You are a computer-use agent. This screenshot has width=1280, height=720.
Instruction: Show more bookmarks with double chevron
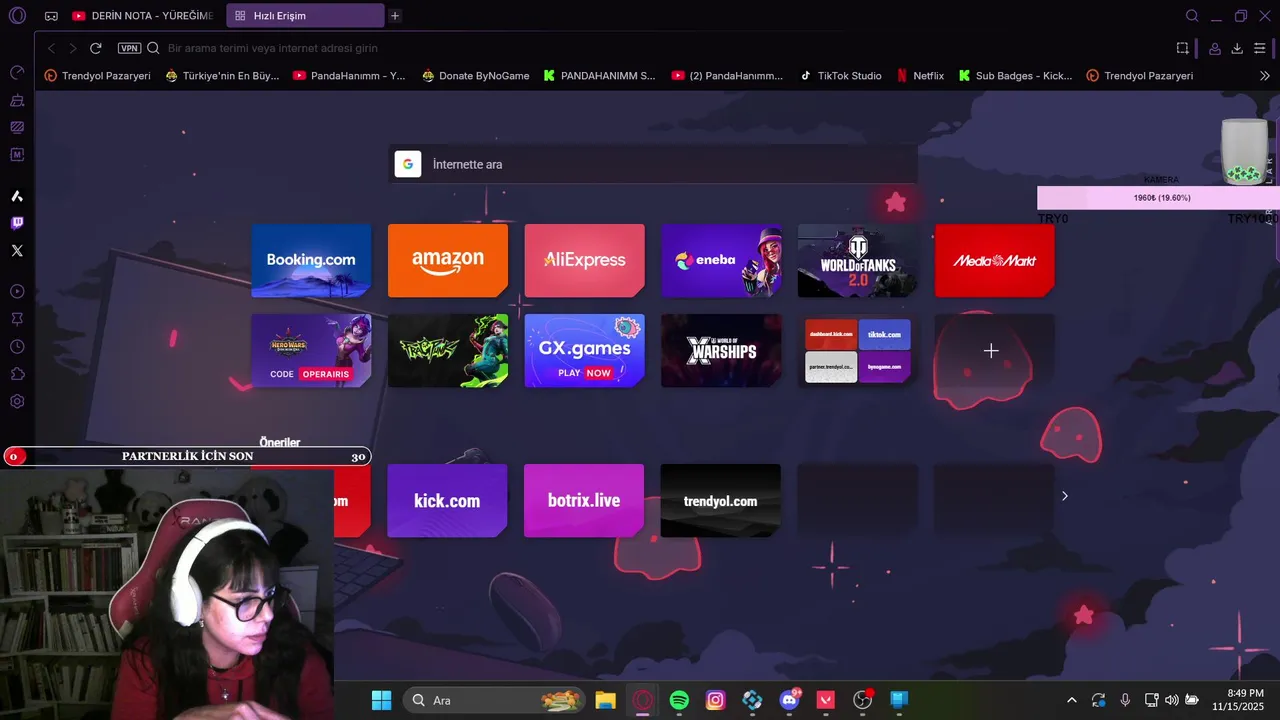(1264, 75)
